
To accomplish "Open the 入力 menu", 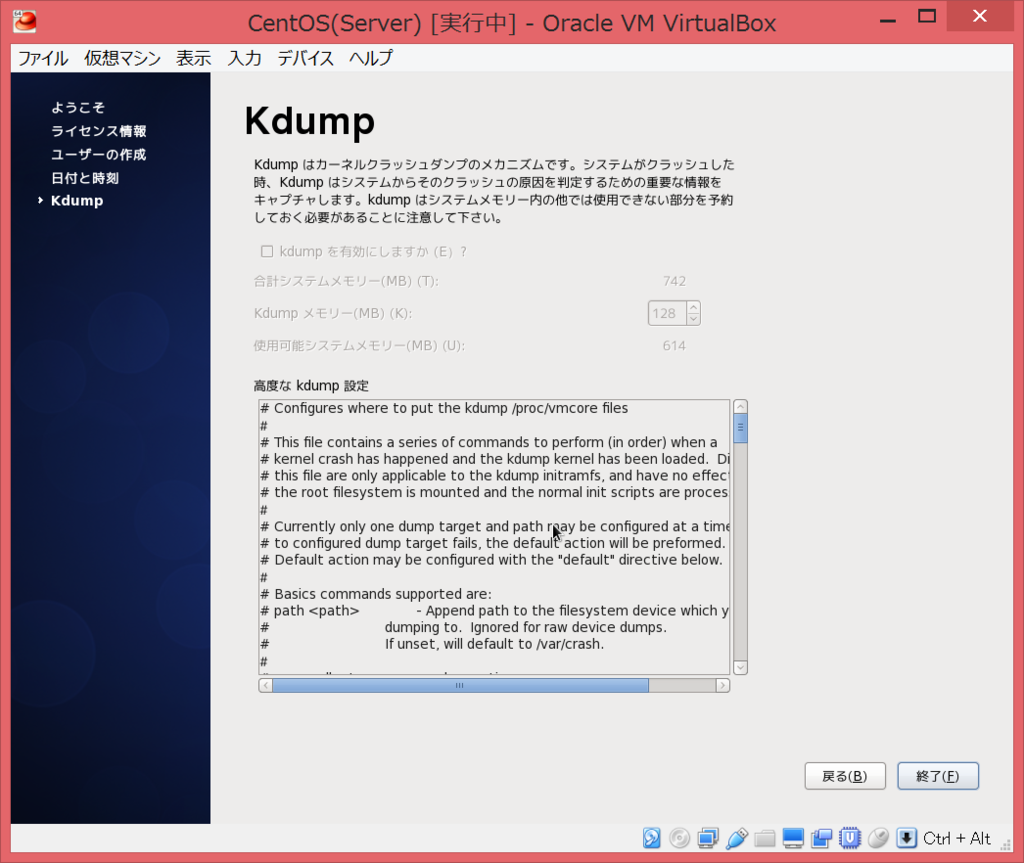I will [x=244, y=58].
